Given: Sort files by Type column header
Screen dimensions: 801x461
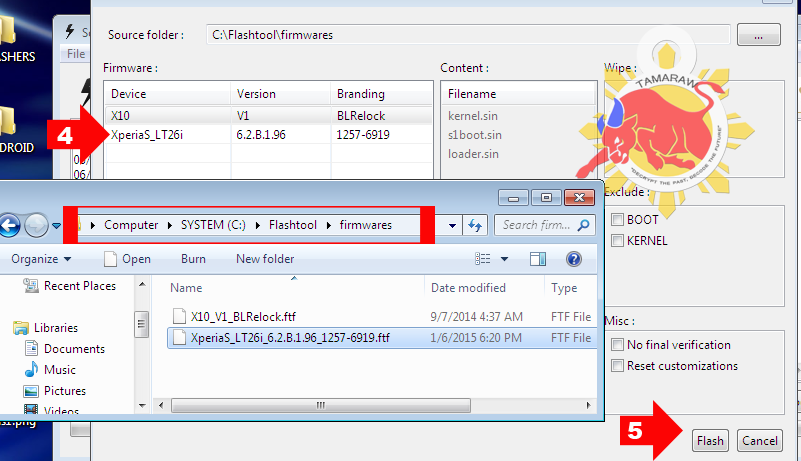Looking at the screenshot, I should pyautogui.click(x=564, y=288).
